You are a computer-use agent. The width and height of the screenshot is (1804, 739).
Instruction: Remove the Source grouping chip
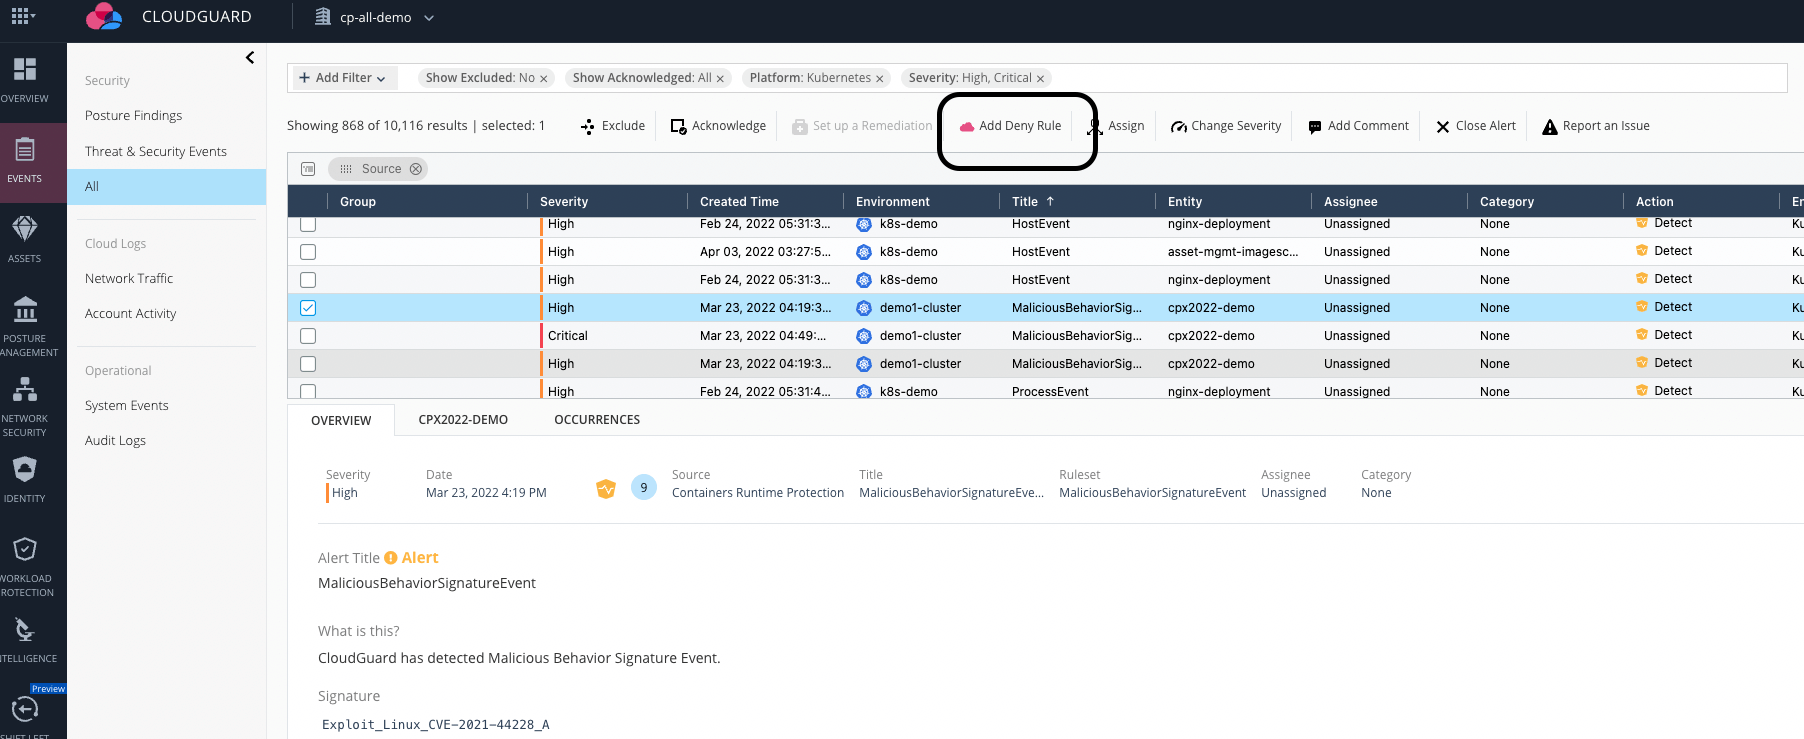pos(416,169)
